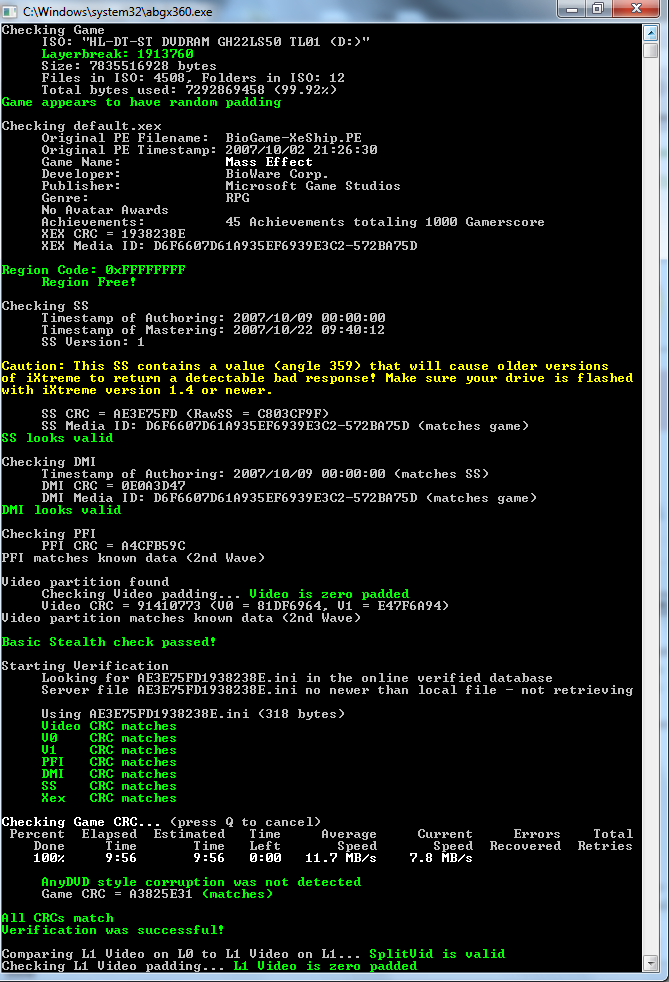
Task: Click the 'V0 CRC matches' line
Action: pyautogui.click(x=109, y=738)
